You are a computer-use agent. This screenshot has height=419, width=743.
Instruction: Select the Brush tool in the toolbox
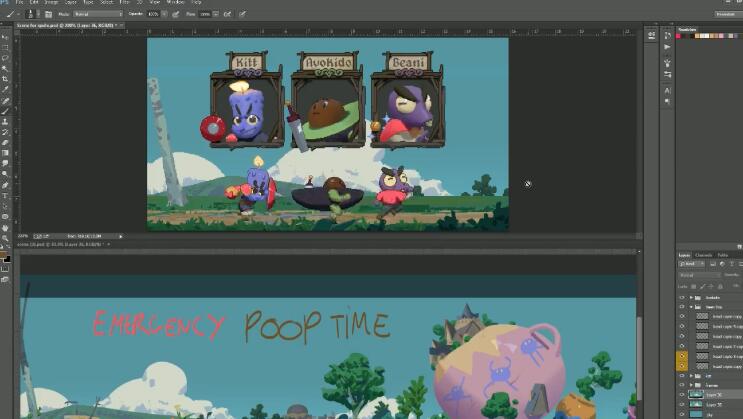coord(5,111)
